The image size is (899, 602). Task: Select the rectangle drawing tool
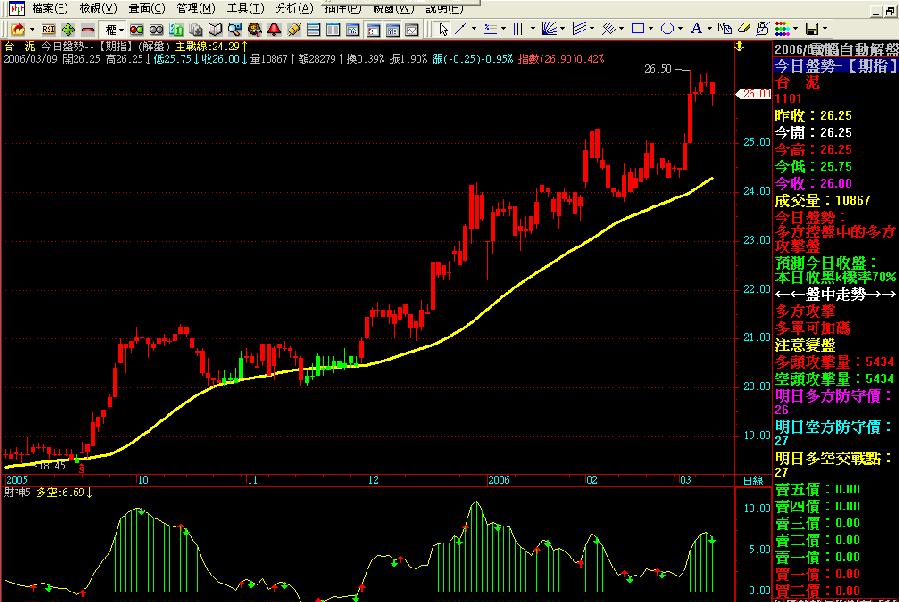[637, 29]
